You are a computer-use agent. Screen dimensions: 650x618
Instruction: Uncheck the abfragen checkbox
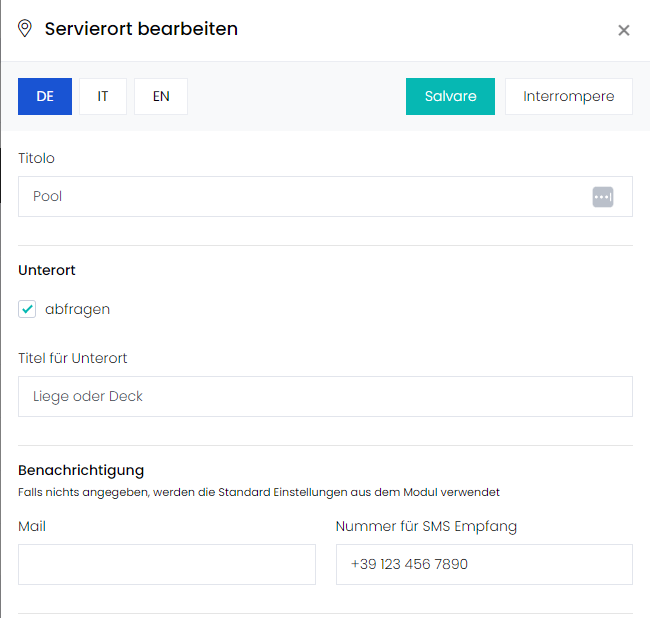click(27, 309)
